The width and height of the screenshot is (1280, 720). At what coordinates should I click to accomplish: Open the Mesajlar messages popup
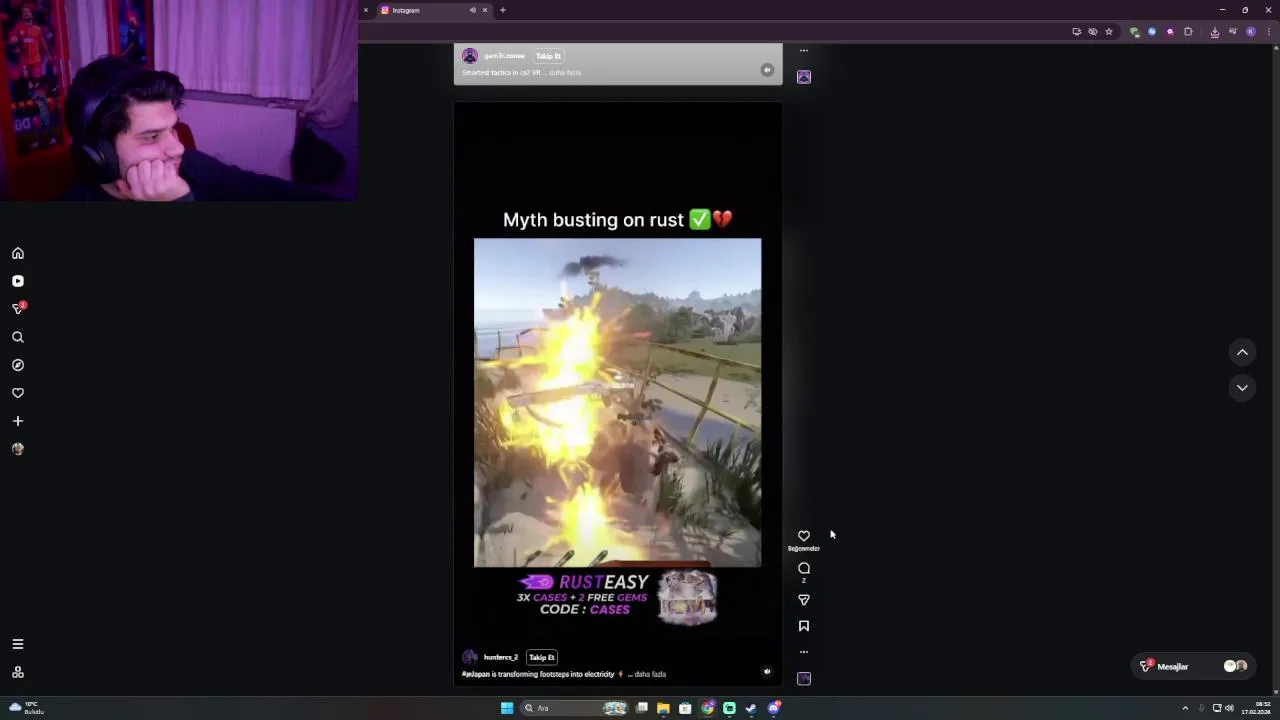pos(1193,667)
